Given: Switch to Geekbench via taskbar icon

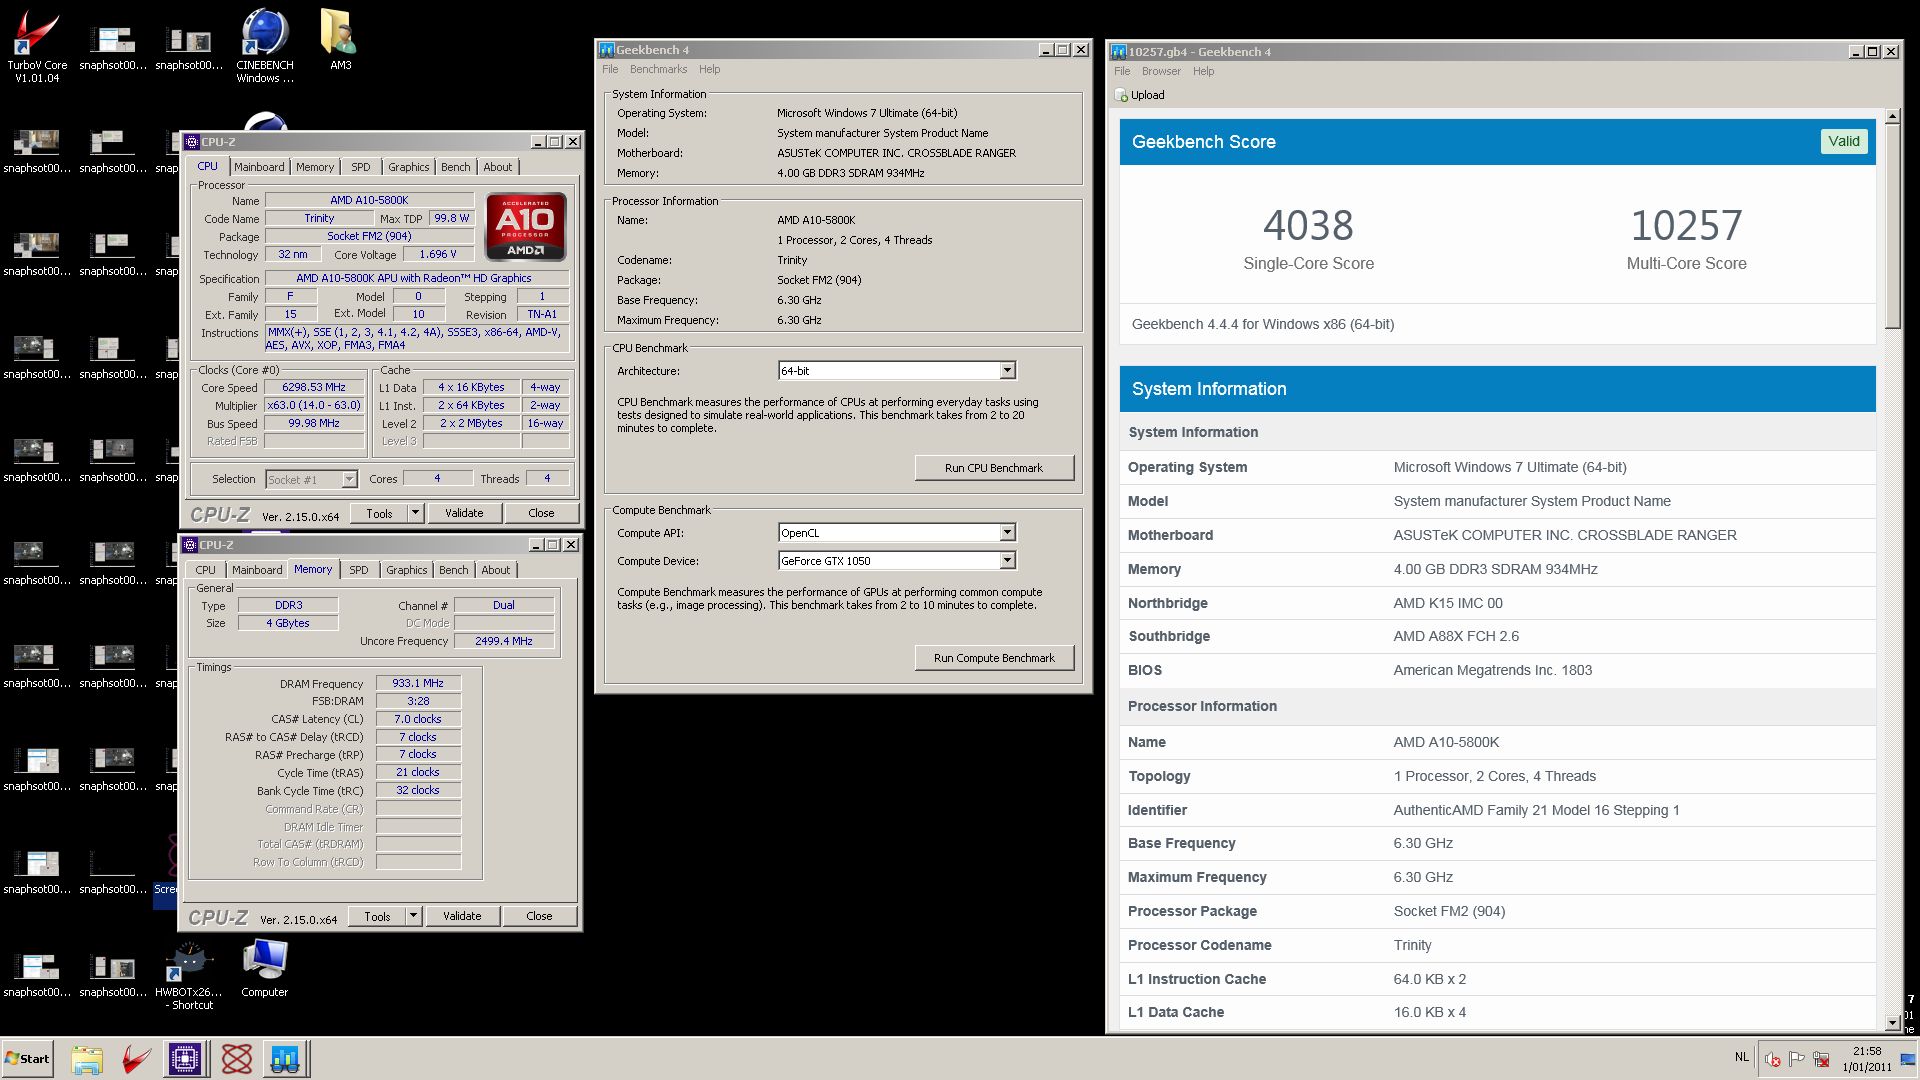Looking at the screenshot, I should click(285, 1059).
